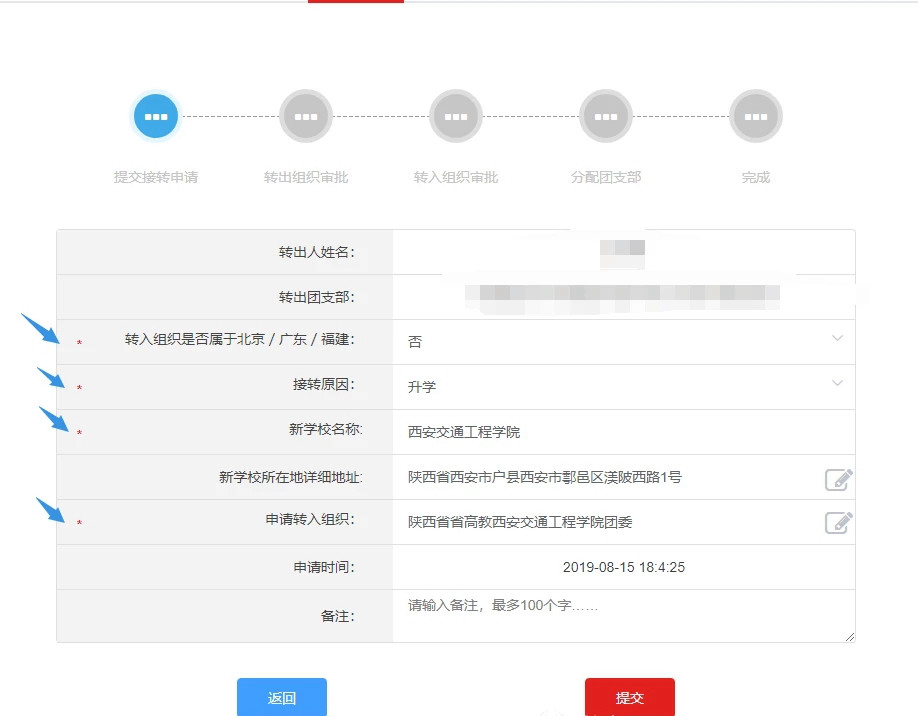Click the 转出组织审批 step label
This screenshot has width=918, height=716.
click(x=306, y=177)
